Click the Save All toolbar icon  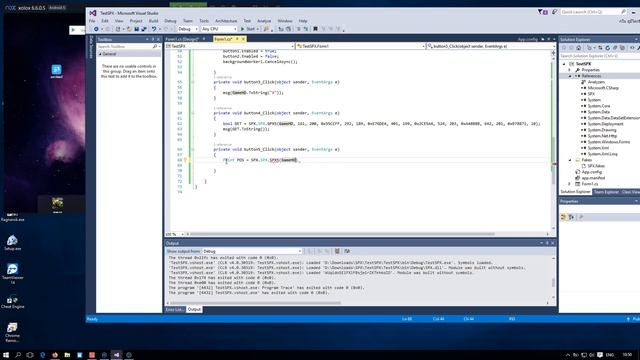click(144, 29)
